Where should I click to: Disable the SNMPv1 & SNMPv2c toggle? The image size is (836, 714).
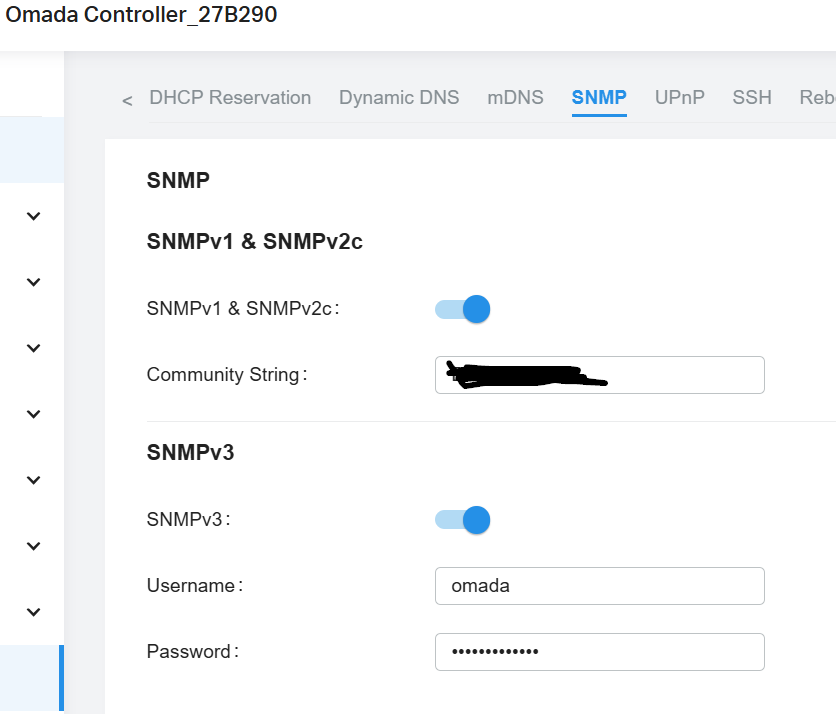click(x=461, y=310)
